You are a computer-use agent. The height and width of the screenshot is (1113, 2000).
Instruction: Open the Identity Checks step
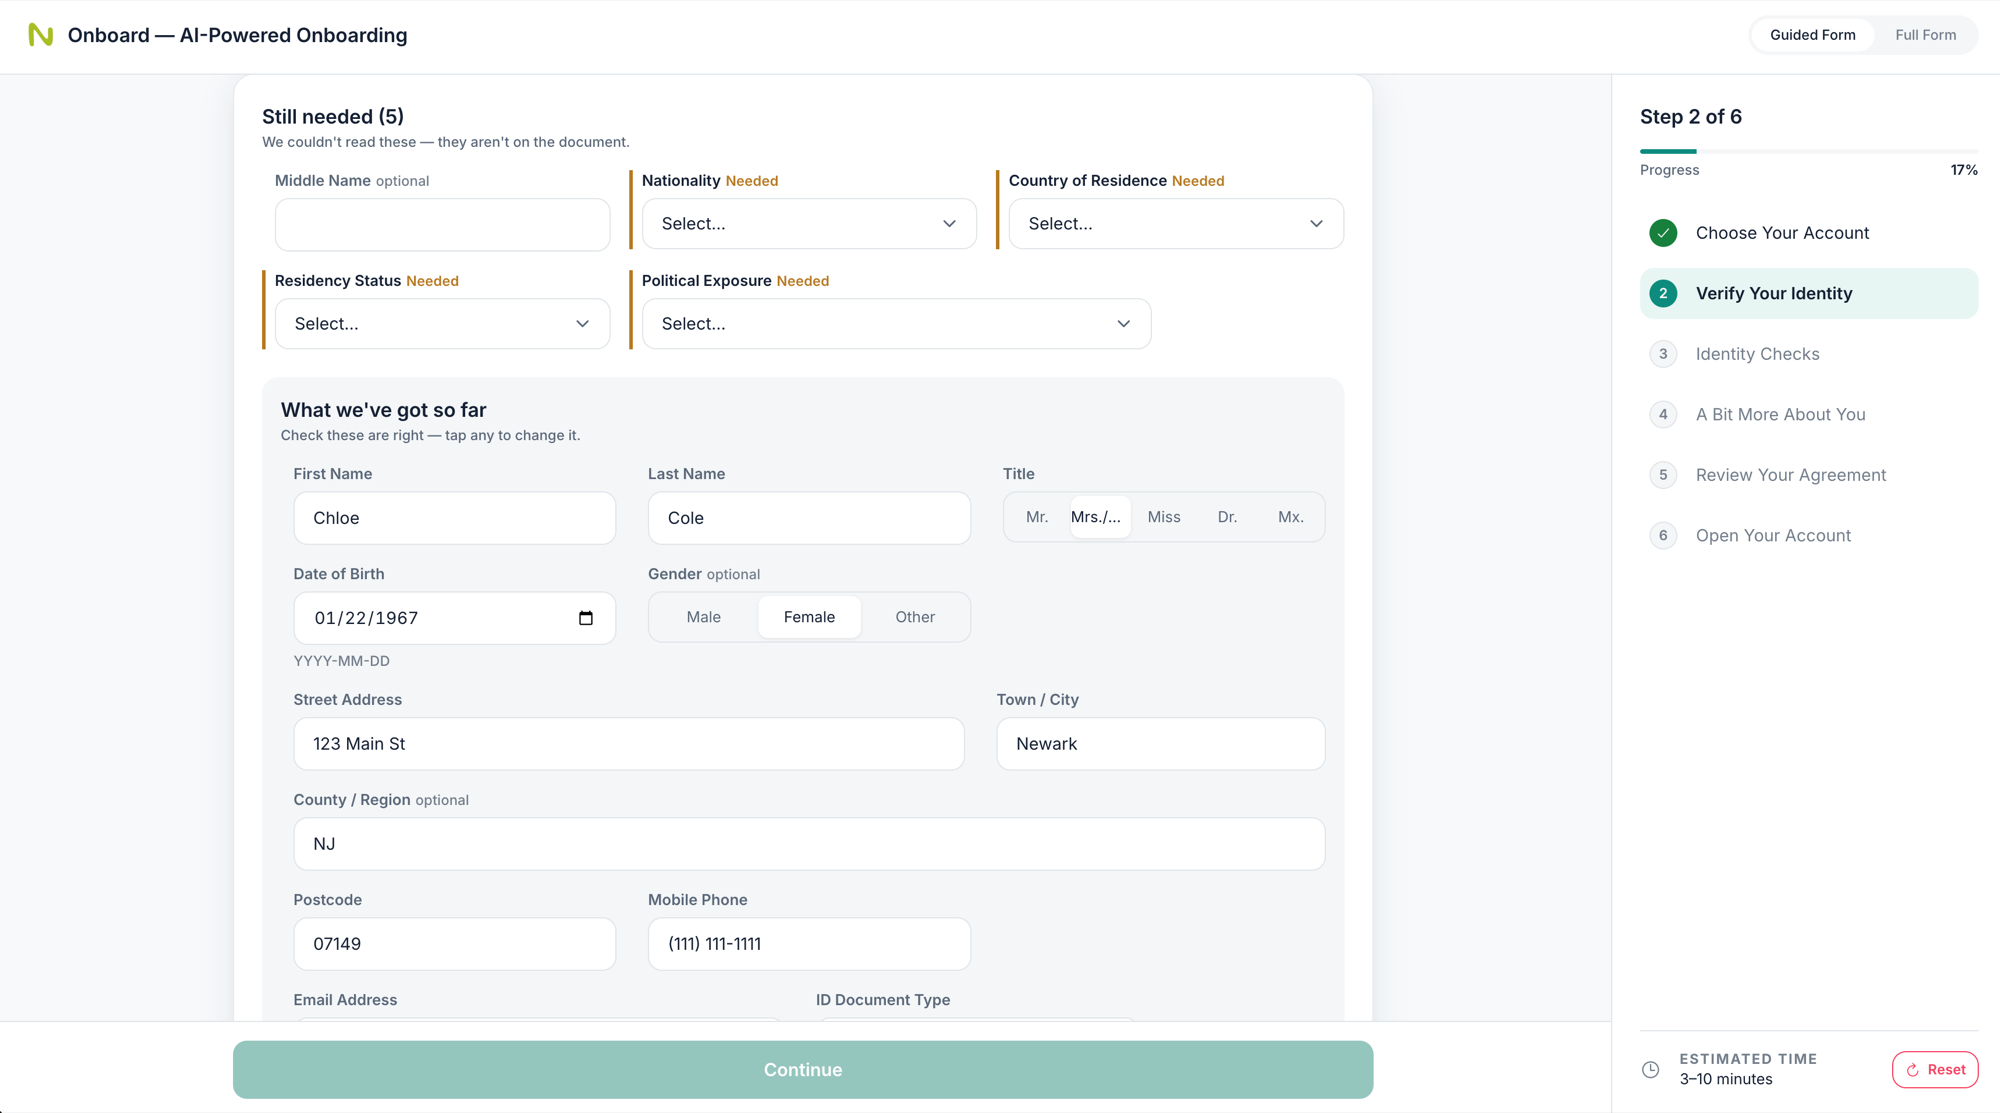tap(1808, 354)
